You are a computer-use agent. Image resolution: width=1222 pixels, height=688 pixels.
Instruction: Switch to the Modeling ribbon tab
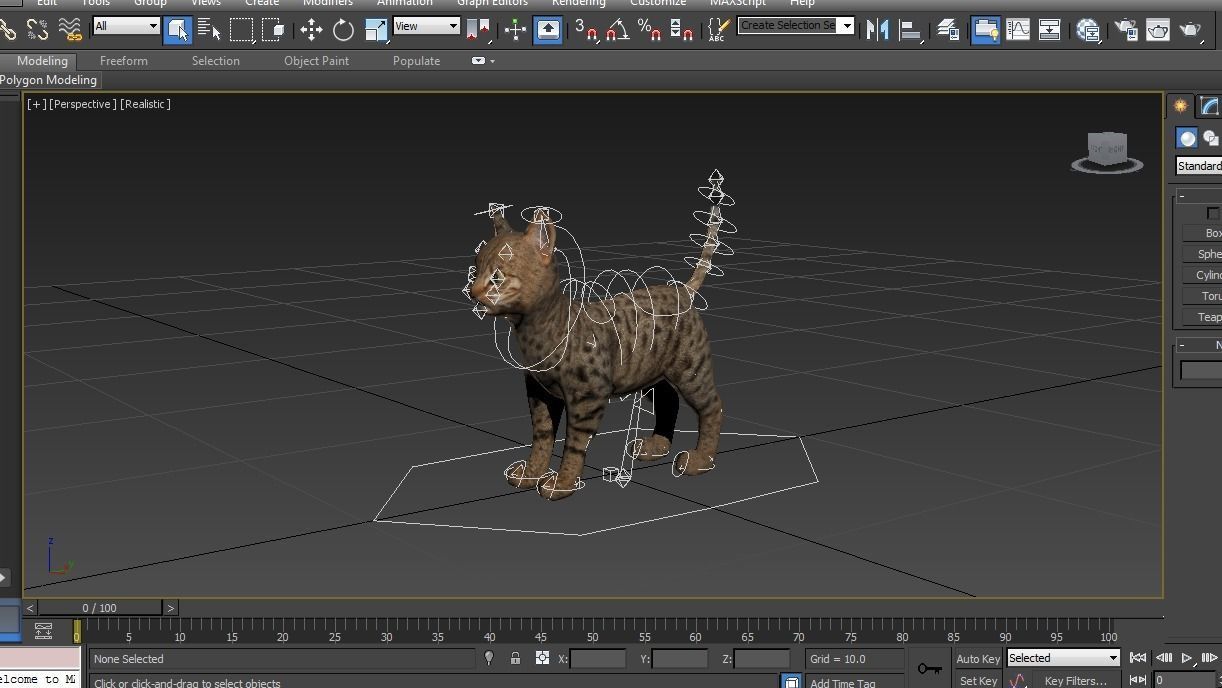point(42,61)
